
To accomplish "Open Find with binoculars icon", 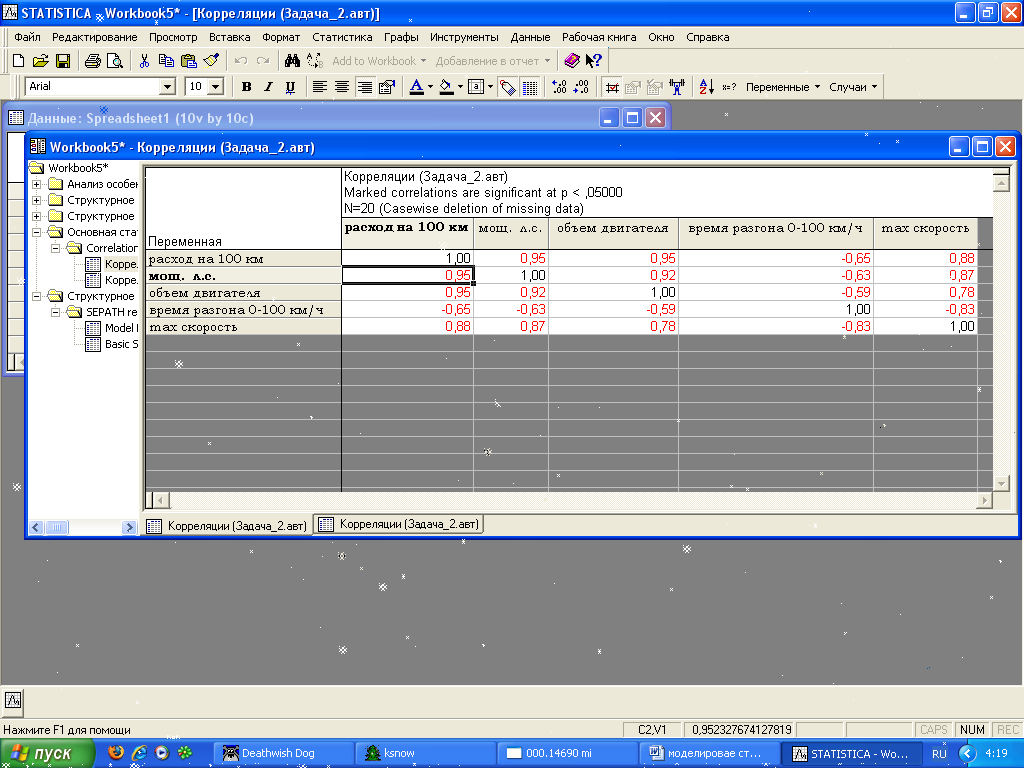I will click(292, 61).
